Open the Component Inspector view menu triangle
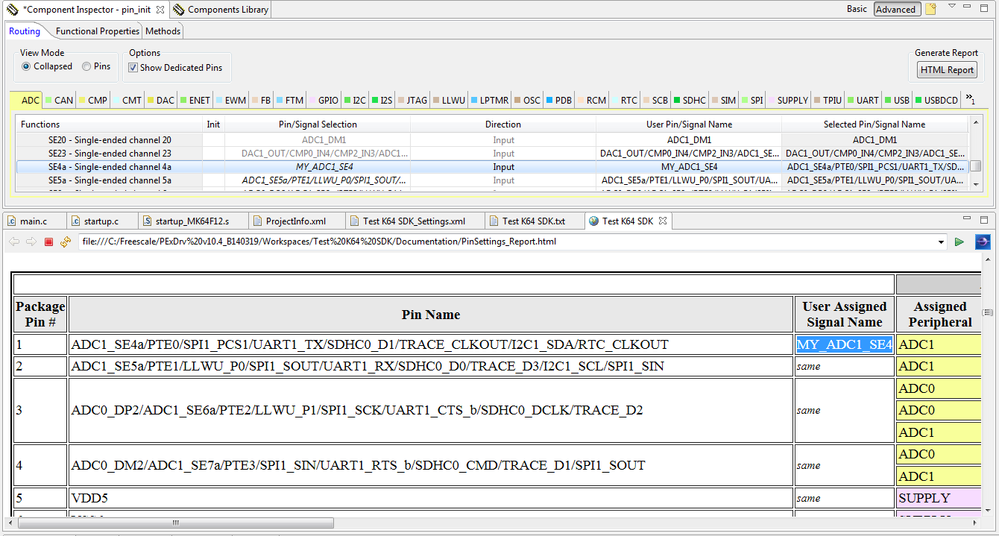This screenshot has height=536, width=999. (952, 6)
